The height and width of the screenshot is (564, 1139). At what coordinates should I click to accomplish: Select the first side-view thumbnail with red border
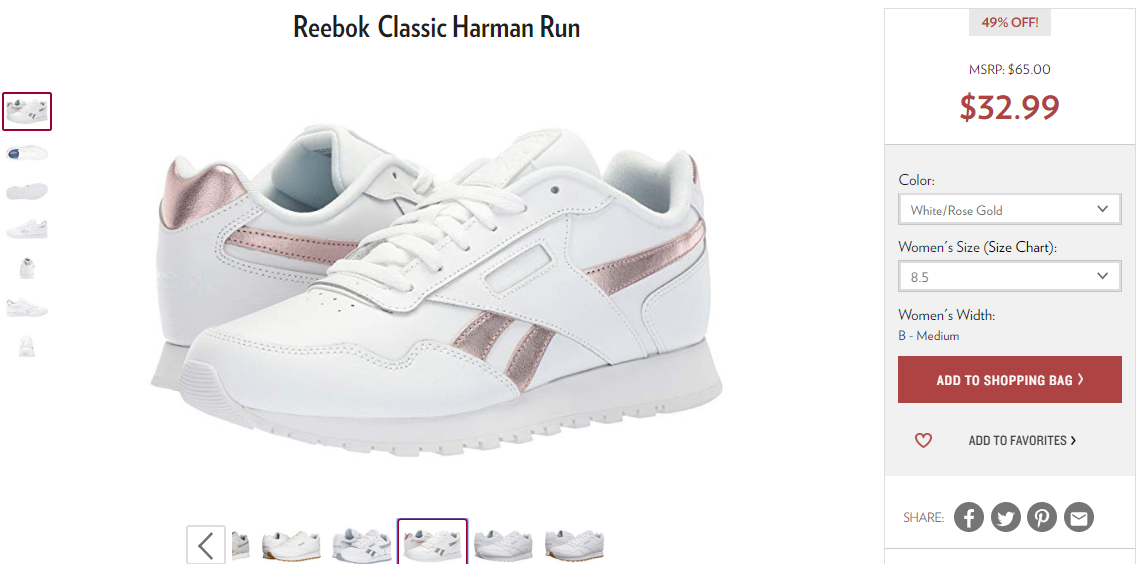(27, 111)
